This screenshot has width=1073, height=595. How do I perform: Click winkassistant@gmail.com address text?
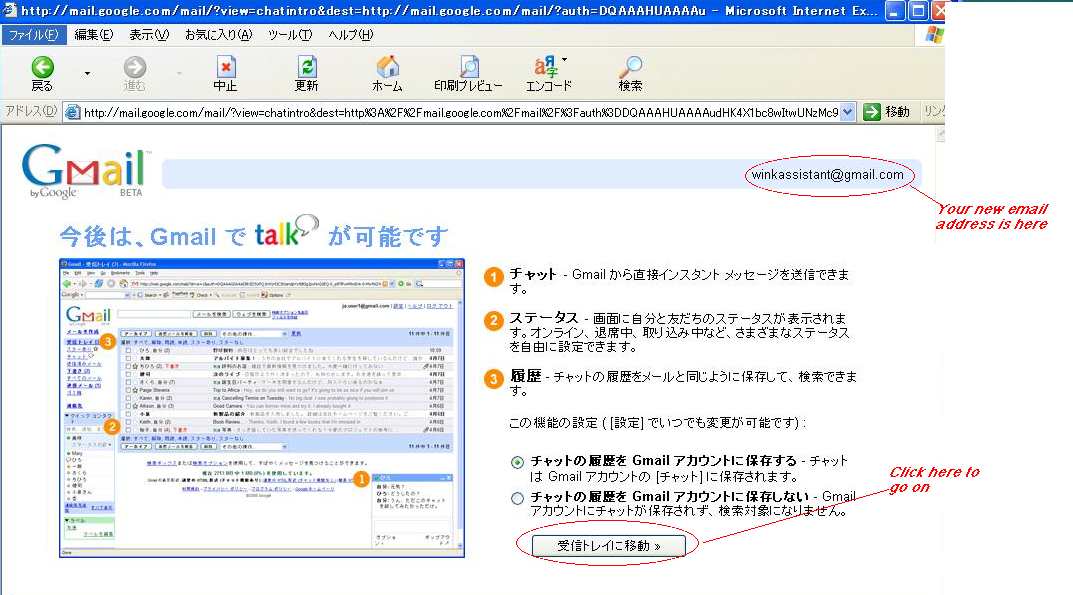pyautogui.click(x=827, y=175)
